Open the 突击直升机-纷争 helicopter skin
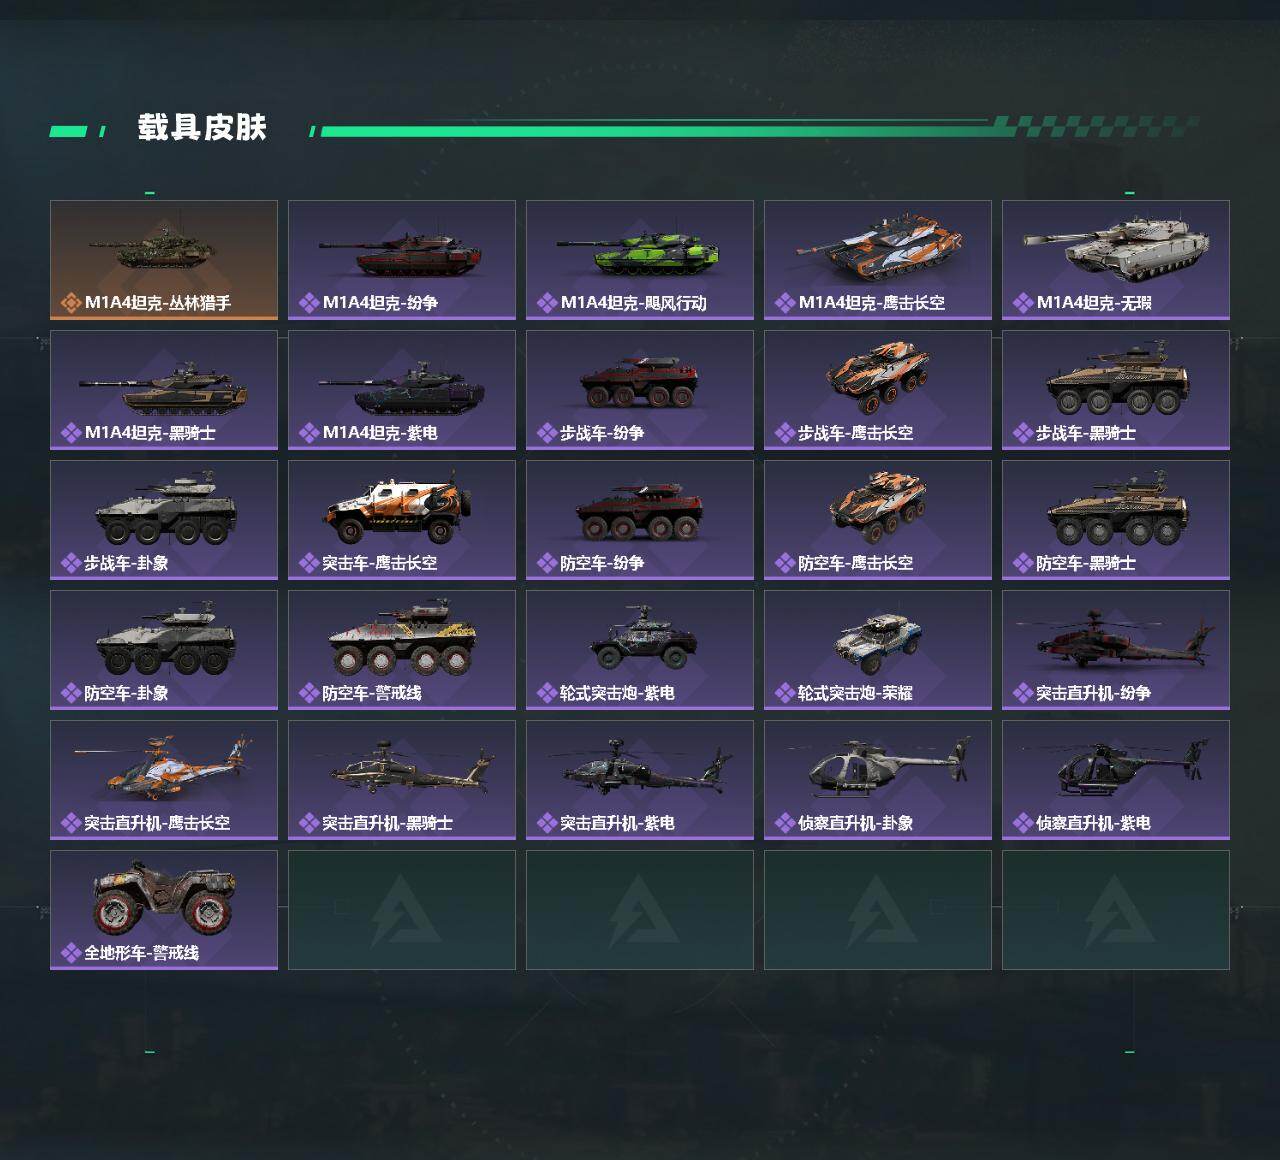The height and width of the screenshot is (1160, 1280). tap(1116, 650)
